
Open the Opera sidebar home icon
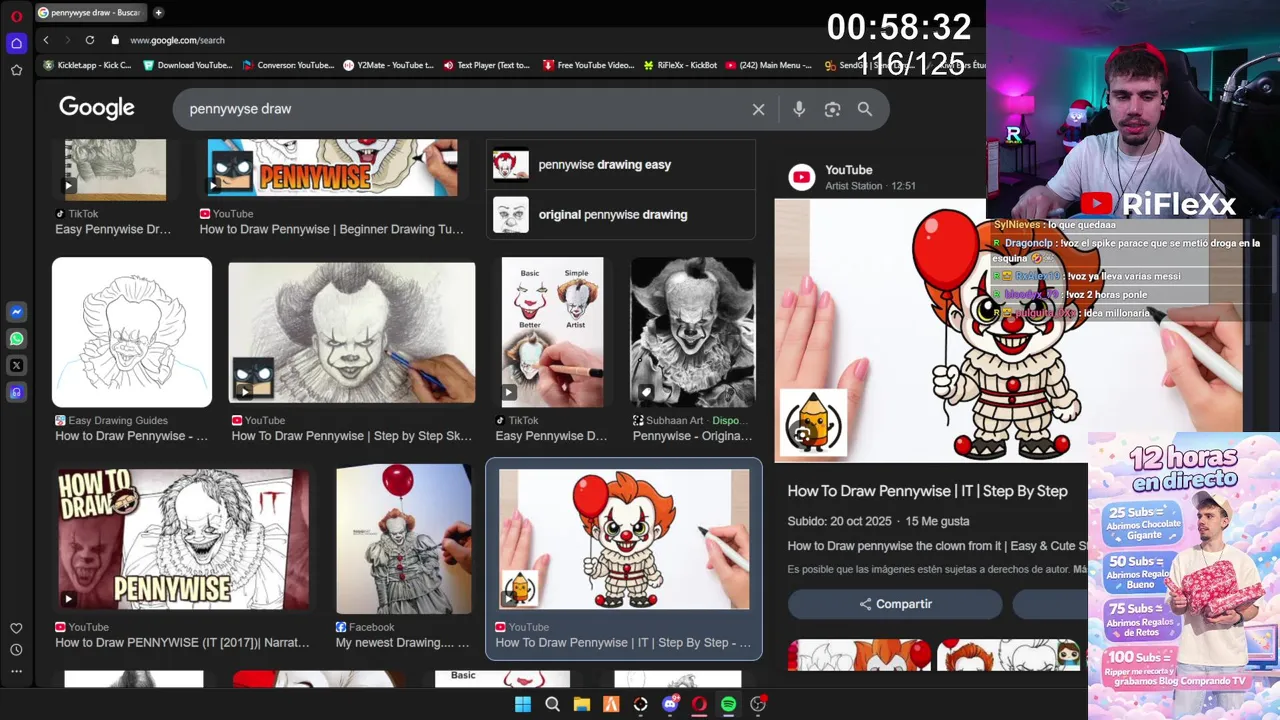pyautogui.click(x=16, y=43)
